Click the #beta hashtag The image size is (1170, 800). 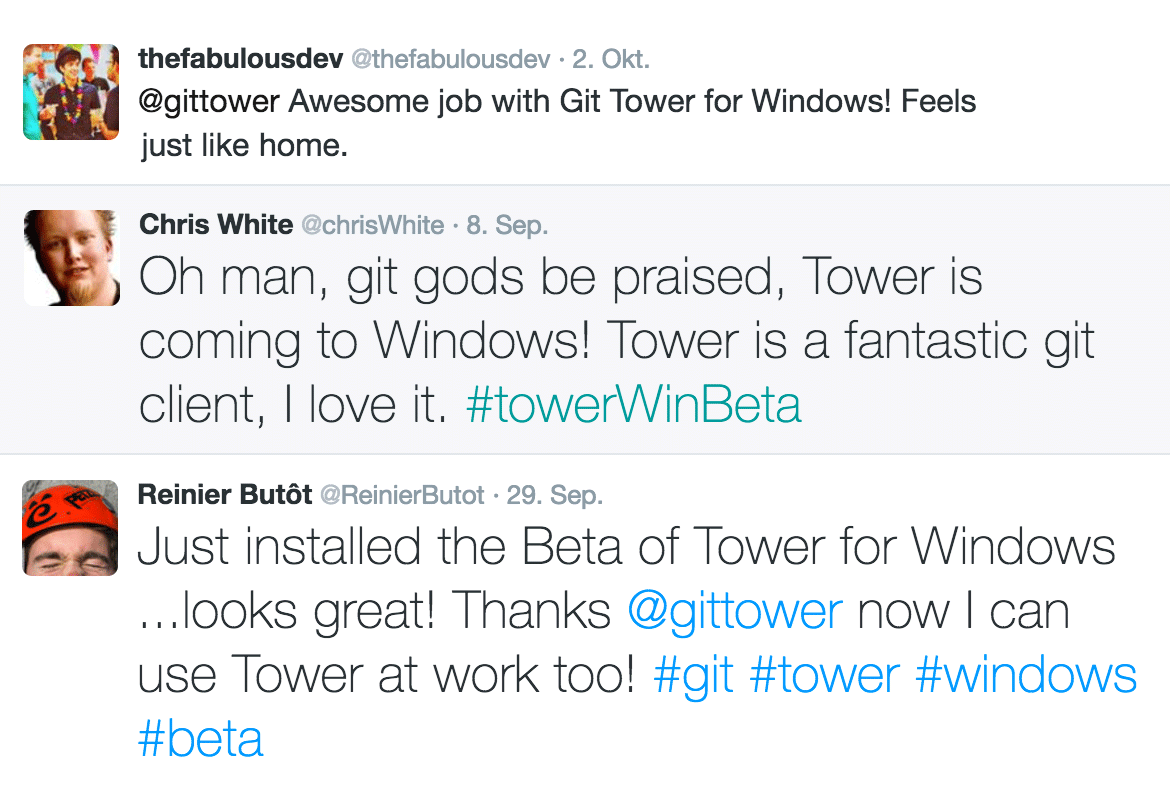point(201,738)
